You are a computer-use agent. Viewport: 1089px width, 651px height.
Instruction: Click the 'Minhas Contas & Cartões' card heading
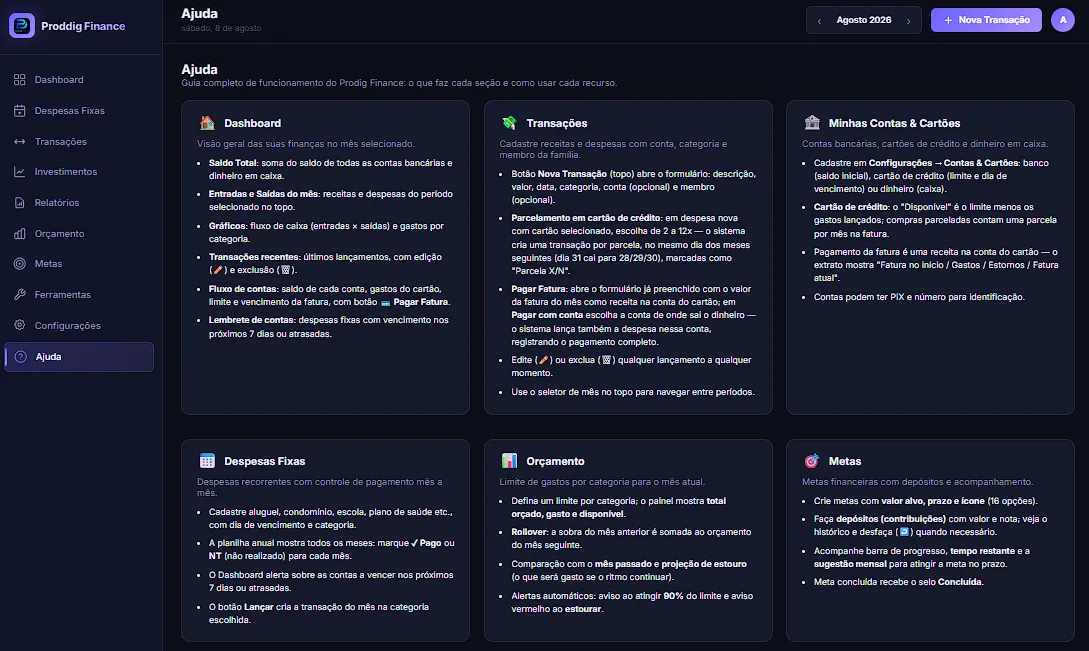pyautogui.click(x=895, y=123)
